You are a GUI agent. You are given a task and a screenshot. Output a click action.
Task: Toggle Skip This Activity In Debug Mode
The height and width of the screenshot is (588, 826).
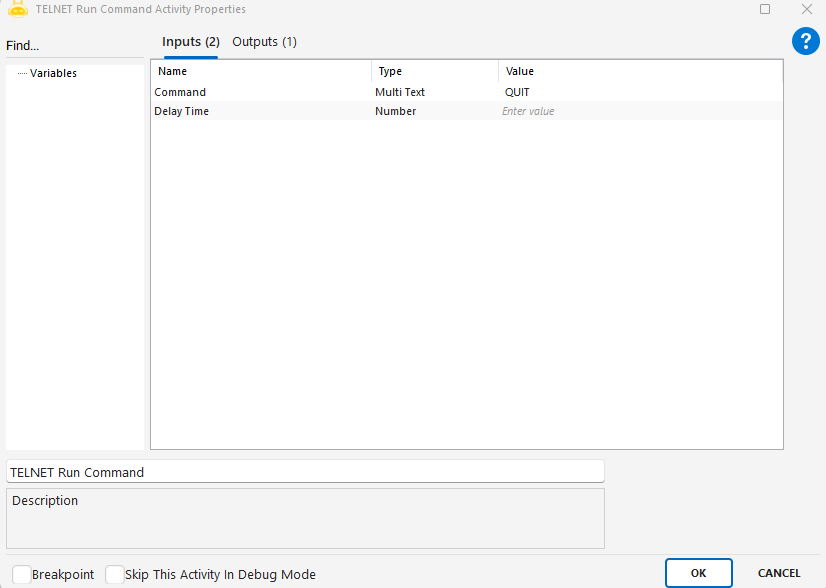coord(115,574)
